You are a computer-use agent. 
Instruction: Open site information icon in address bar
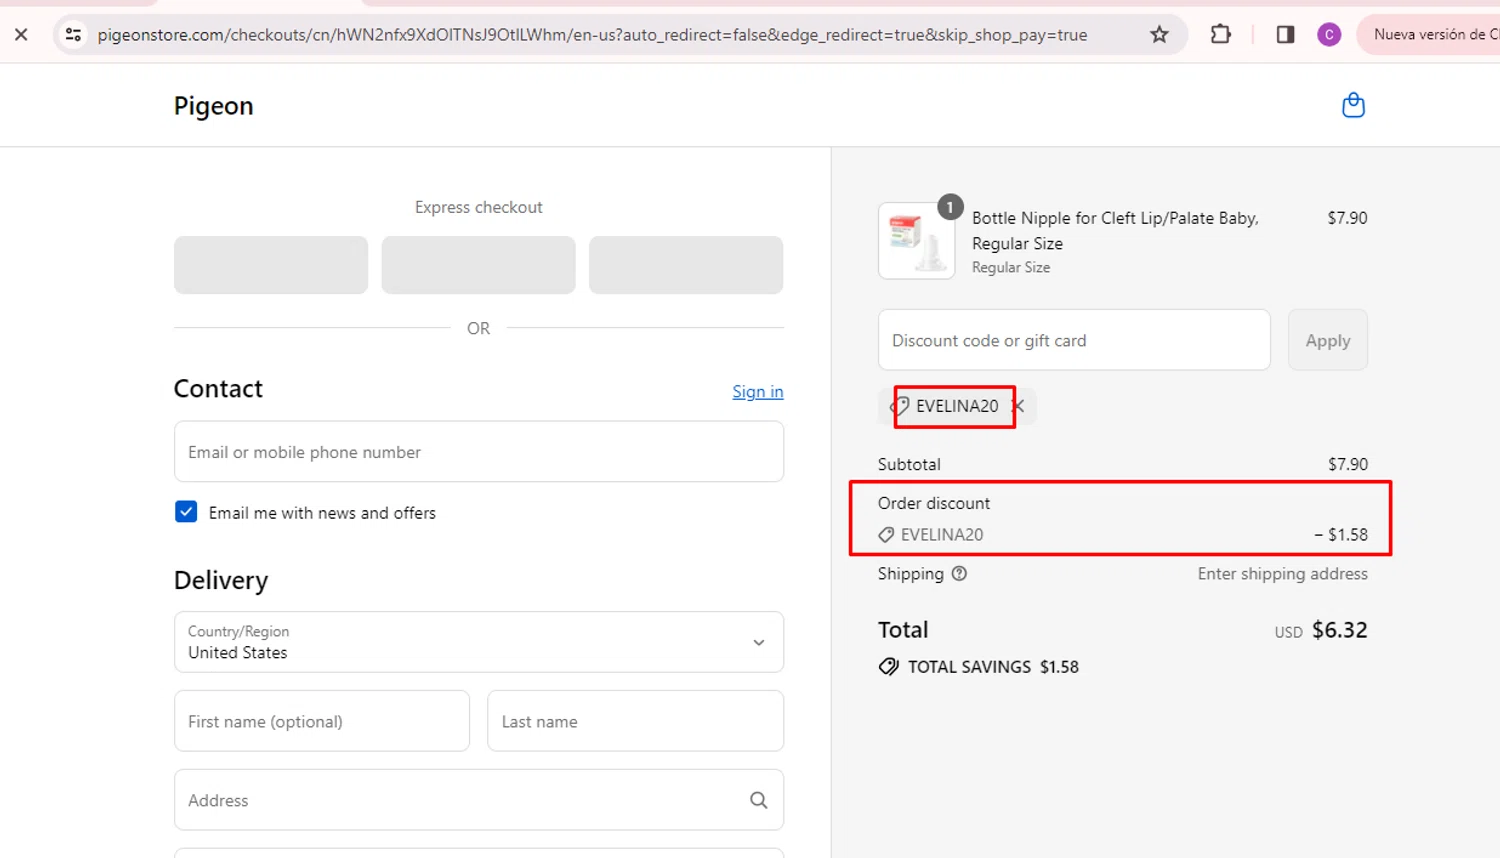click(x=73, y=35)
